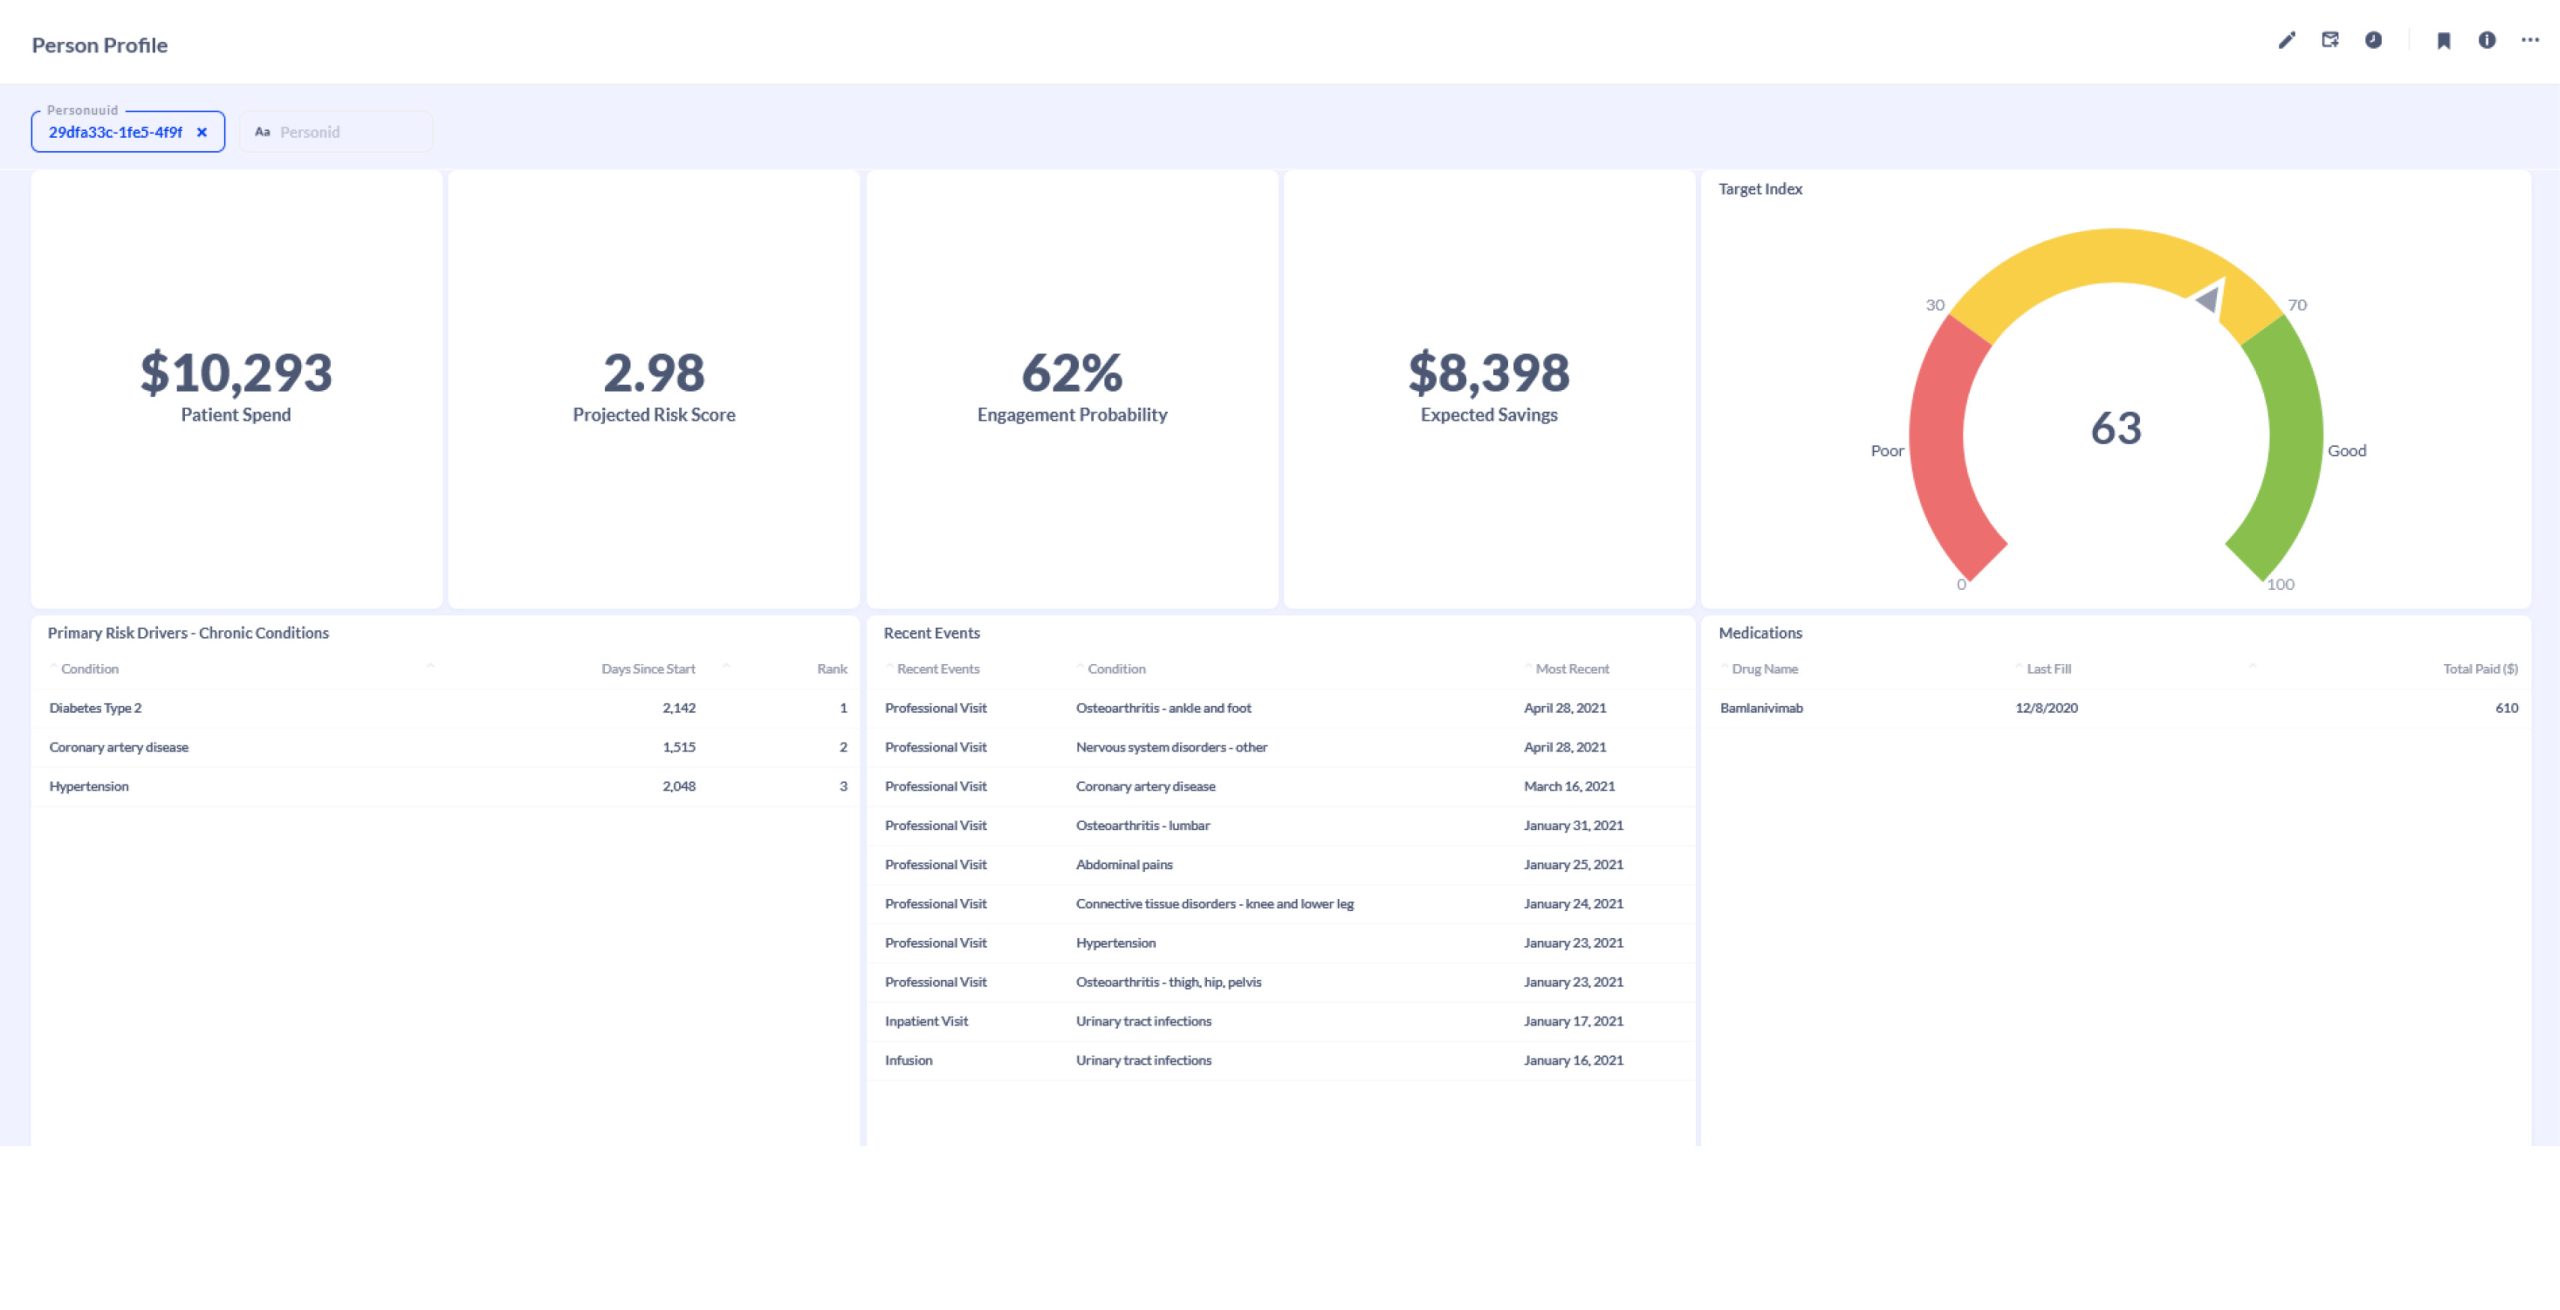Sort by Rank column header
Image resolution: width=2560 pixels, height=1310 pixels.
coord(832,669)
